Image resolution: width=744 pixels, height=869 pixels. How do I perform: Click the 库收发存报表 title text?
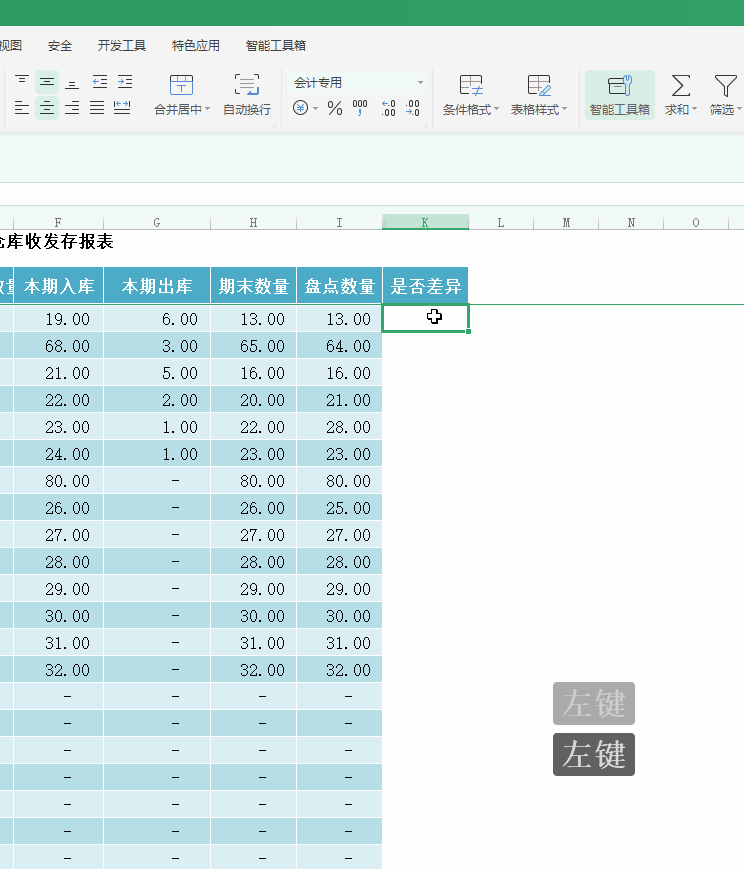59,242
